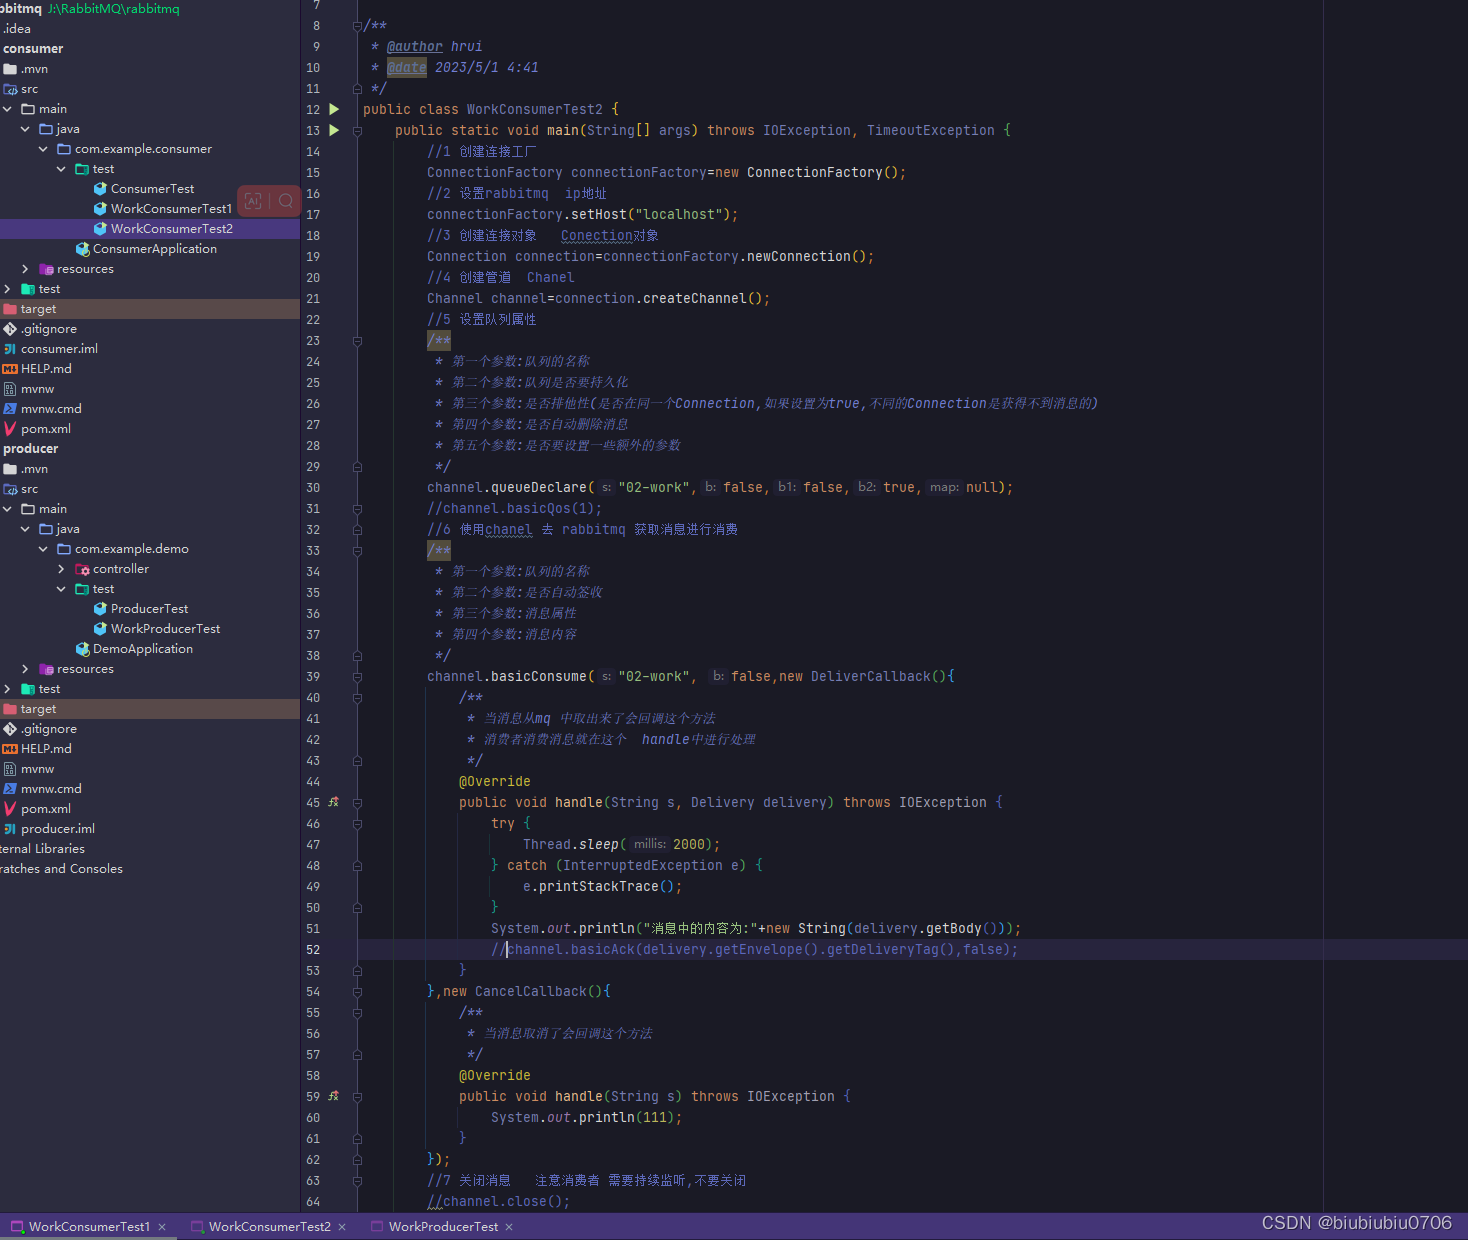The height and width of the screenshot is (1240, 1468).
Task: Click the @author hruri link in the javadoc
Action: click(414, 46)
